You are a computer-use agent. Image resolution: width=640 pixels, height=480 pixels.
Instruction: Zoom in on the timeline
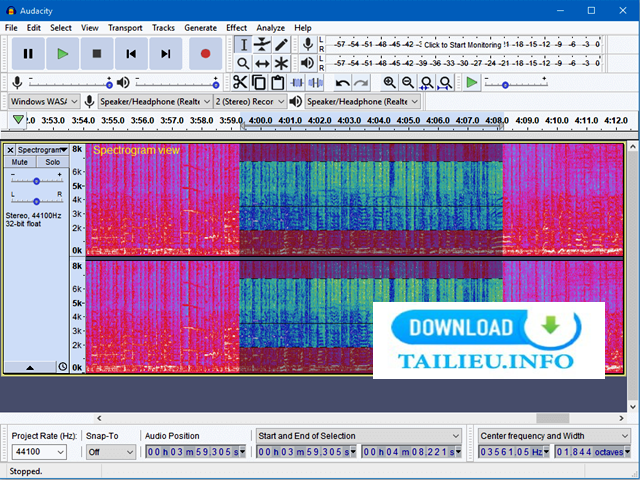pos(389,83)
